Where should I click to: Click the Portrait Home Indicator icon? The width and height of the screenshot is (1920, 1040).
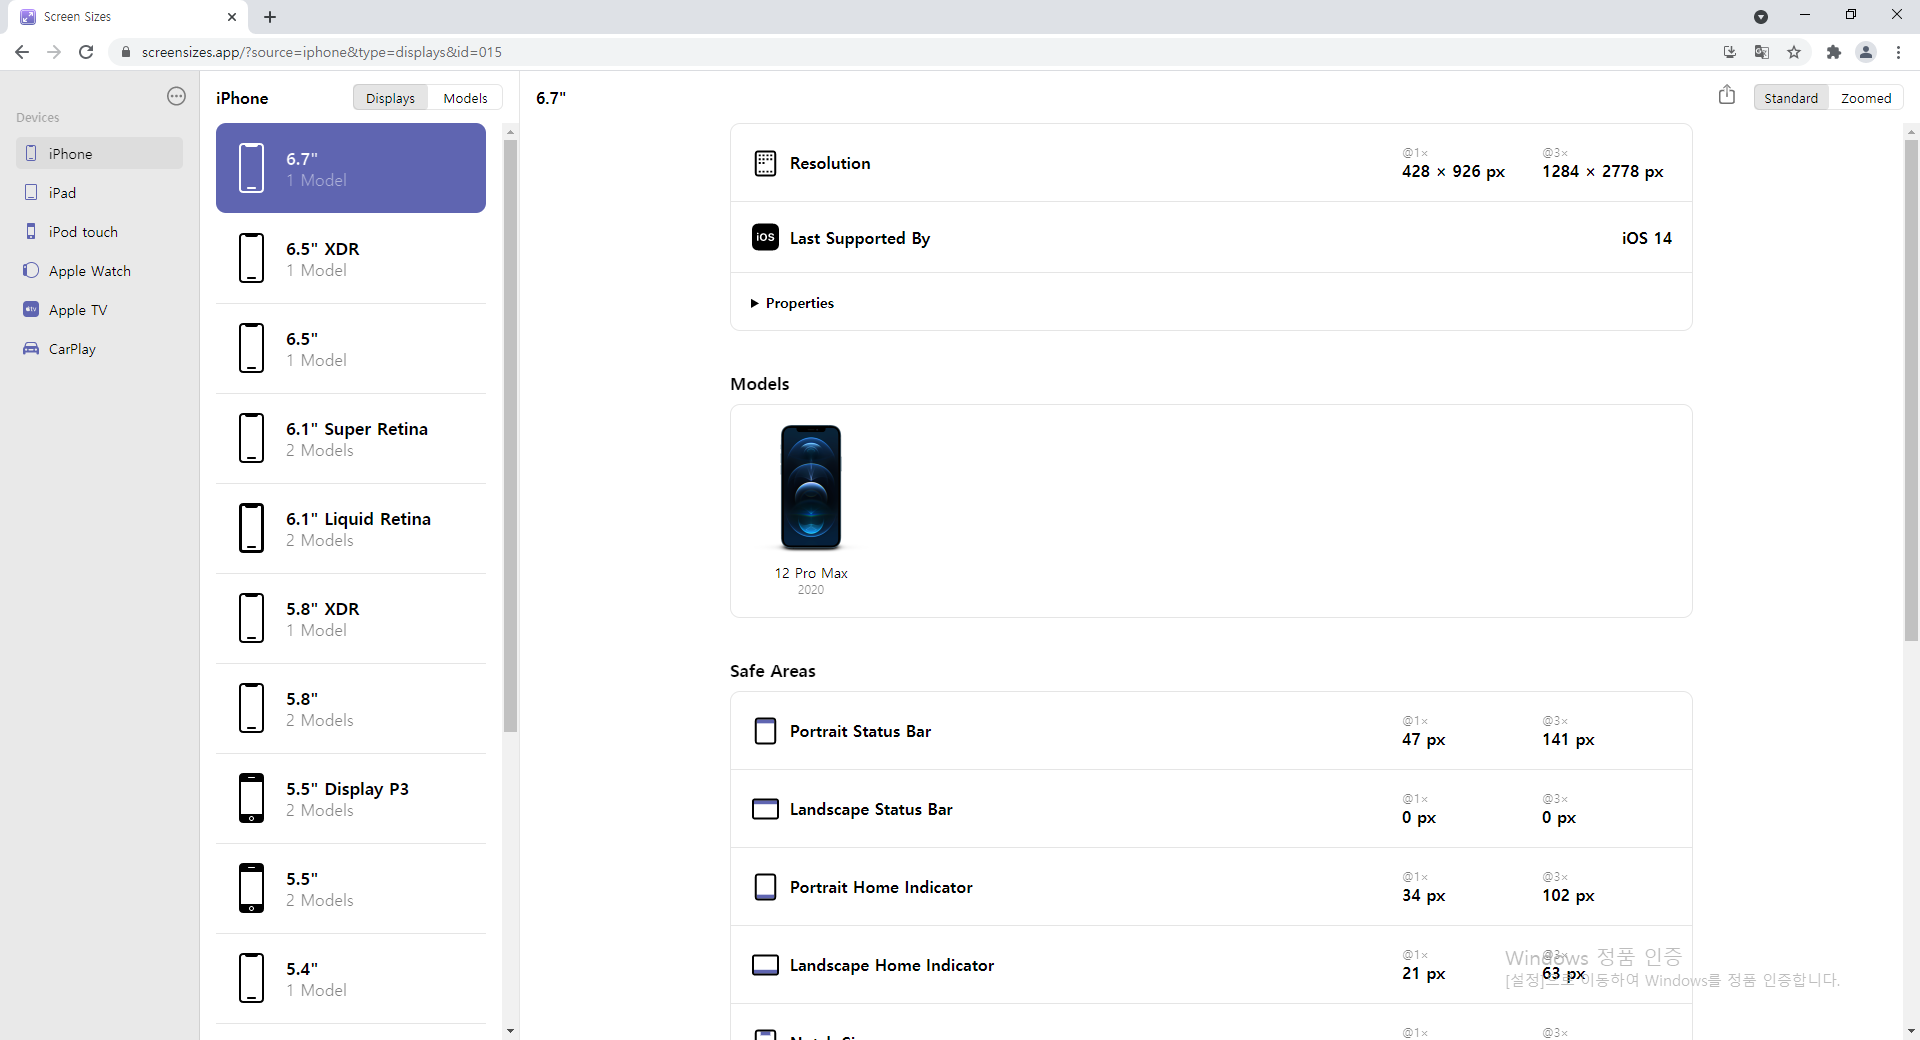coord(765,887)
